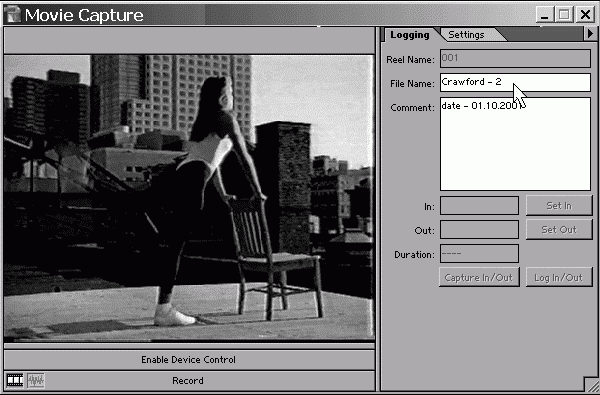
Task: Toggle the audio waveform capture icon
Action: [x=36, y=380]
